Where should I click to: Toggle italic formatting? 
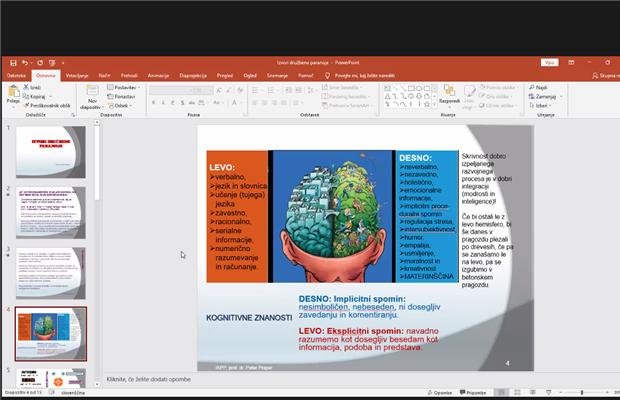(x=163, y=103)
